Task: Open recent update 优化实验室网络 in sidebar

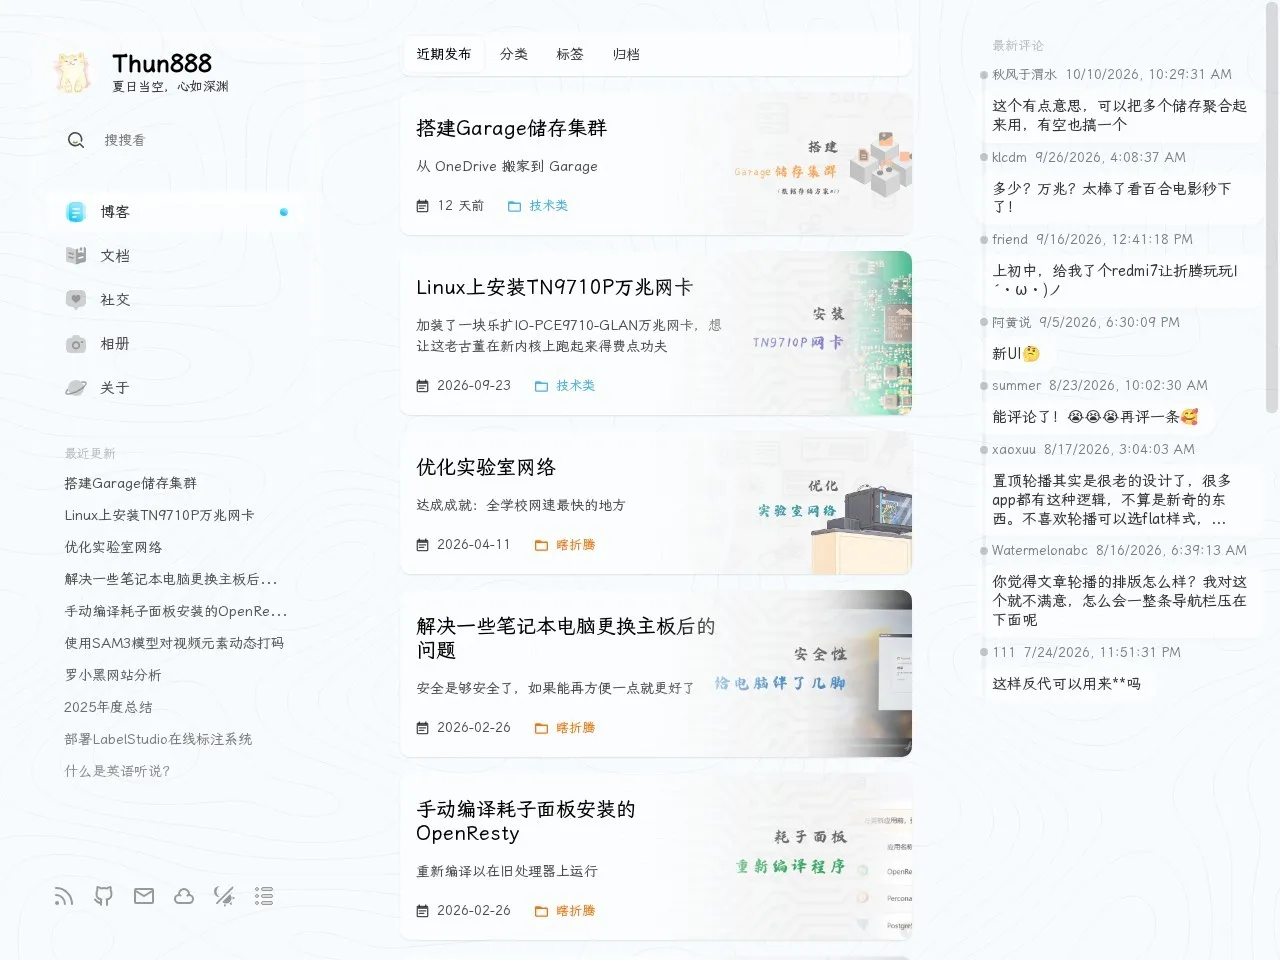Action: pyautogui.click(x=113, y=547)
